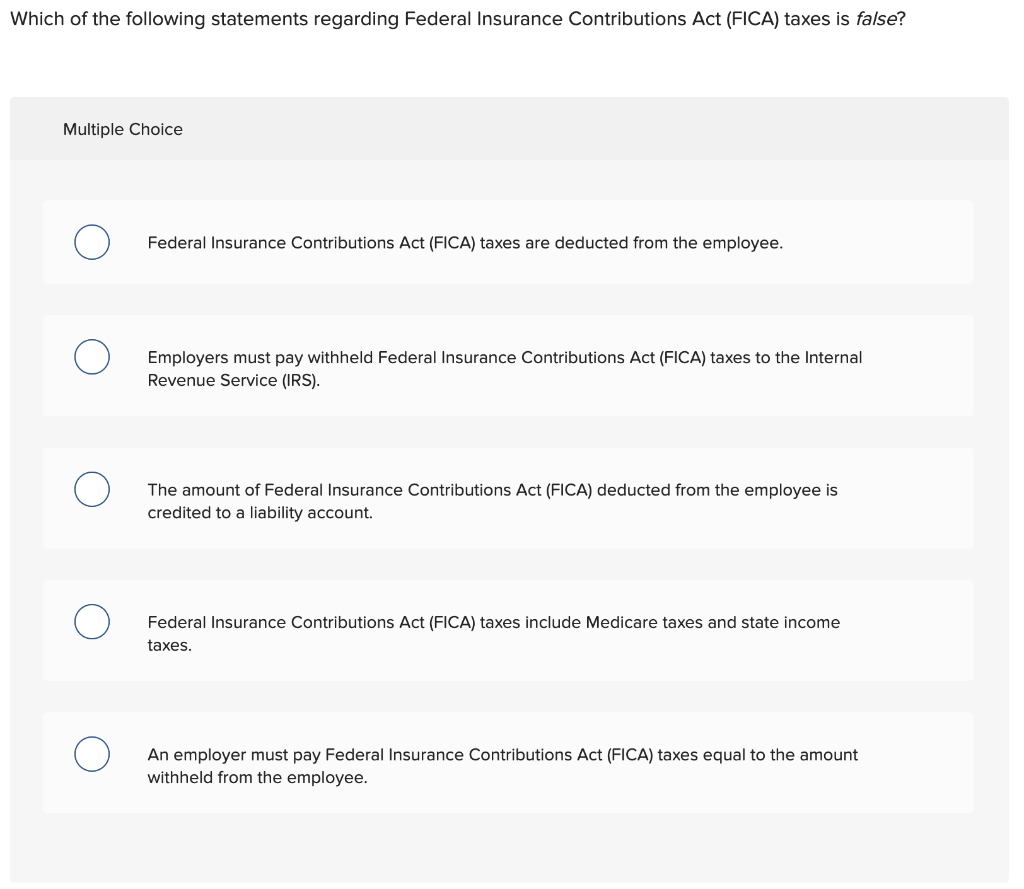Viewport: 1024px width, 889px height.
Task: Select the radio button for "deducted from the employee"
Action: (x=92, y=243)
